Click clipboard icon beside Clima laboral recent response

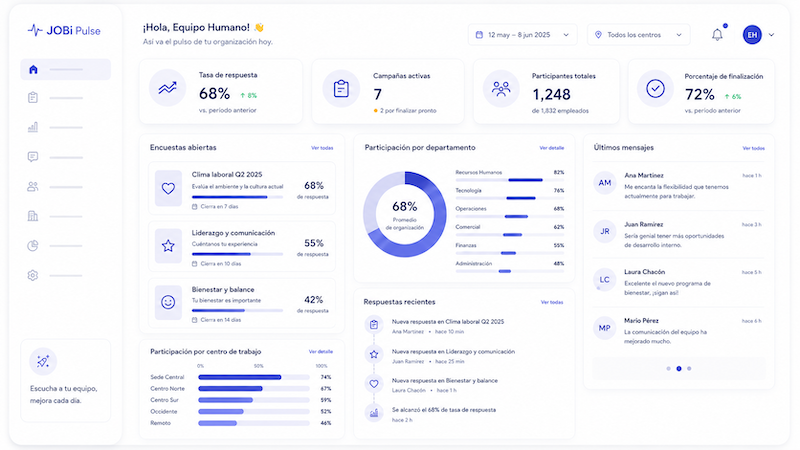374,325
